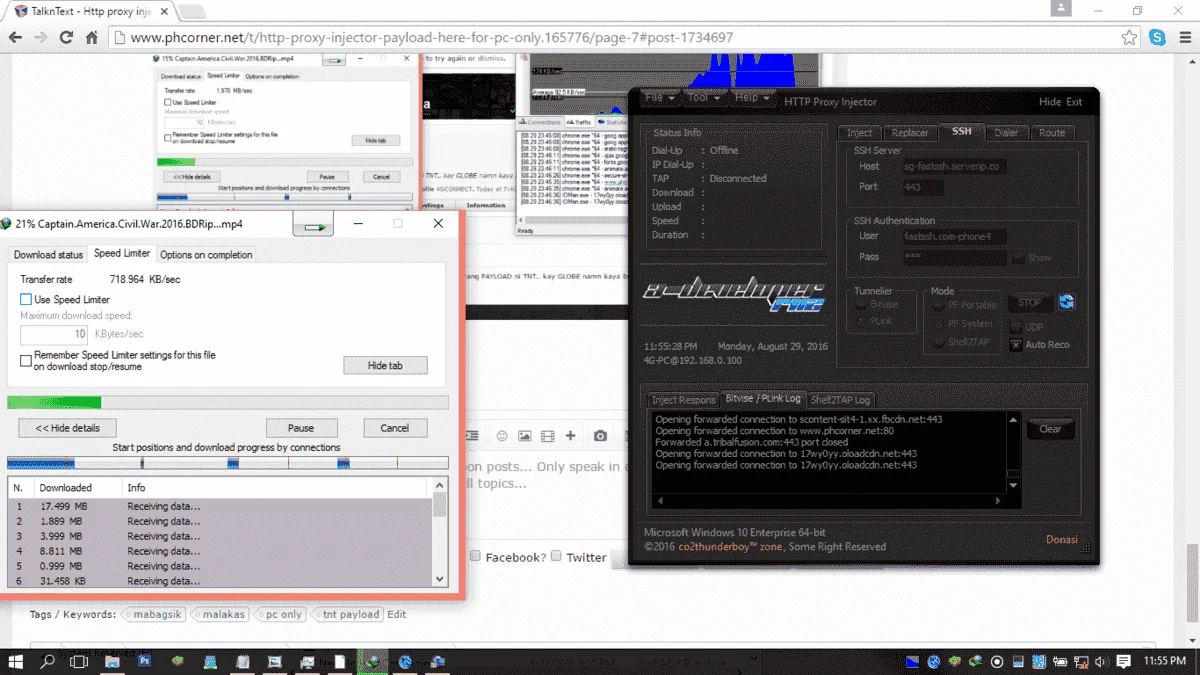This screenshot has width=1200, height=675.
Task: Click STOP in HTTP Proxy Injector
Action: [1029, 302]
